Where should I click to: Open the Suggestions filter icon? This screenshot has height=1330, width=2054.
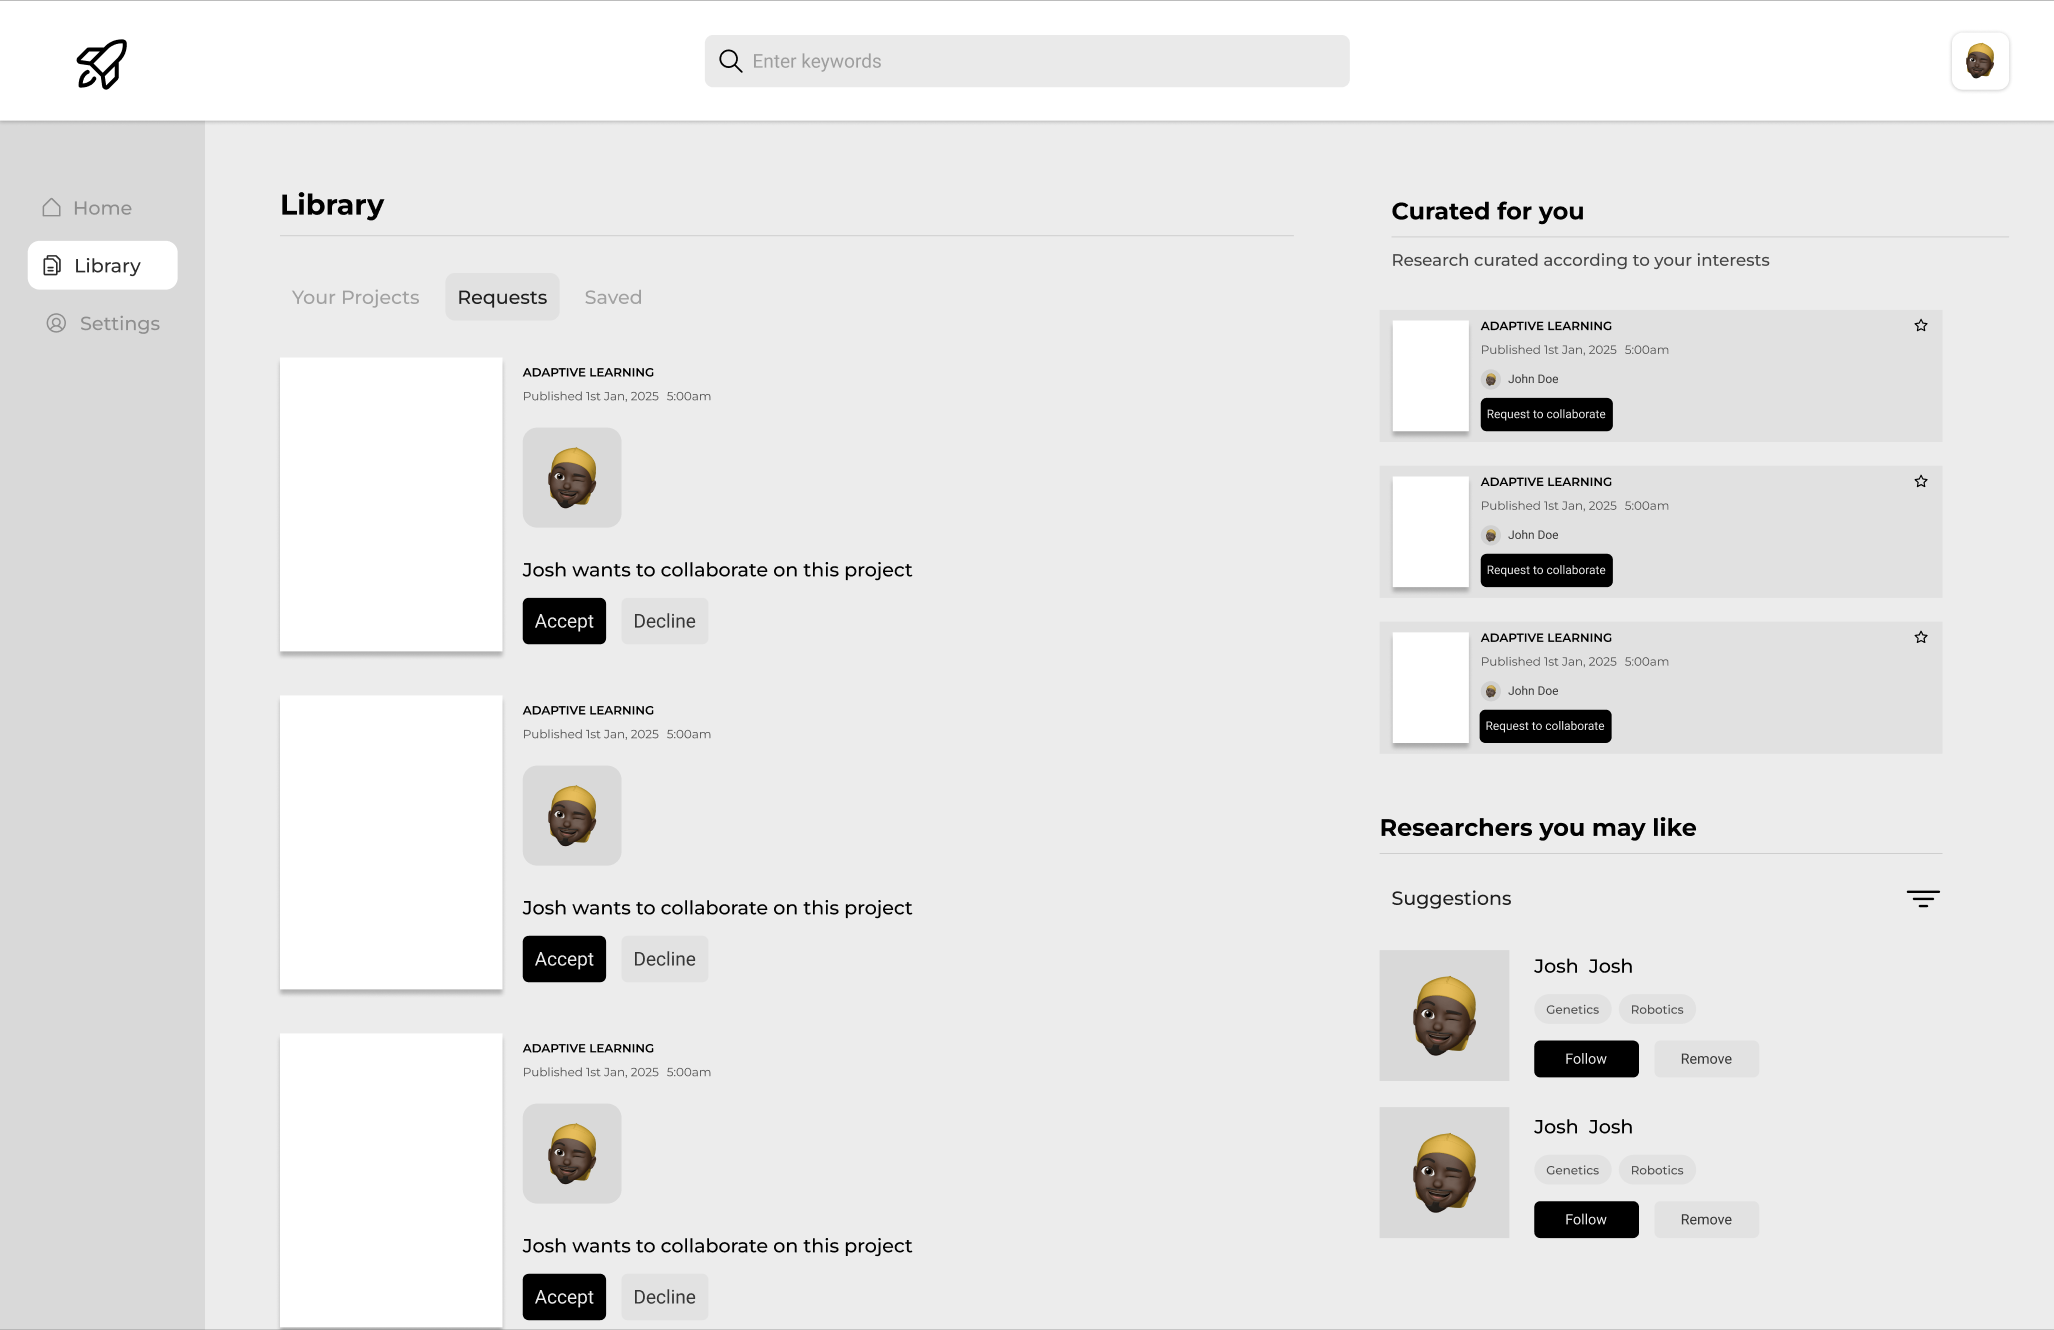(1922, 898)
